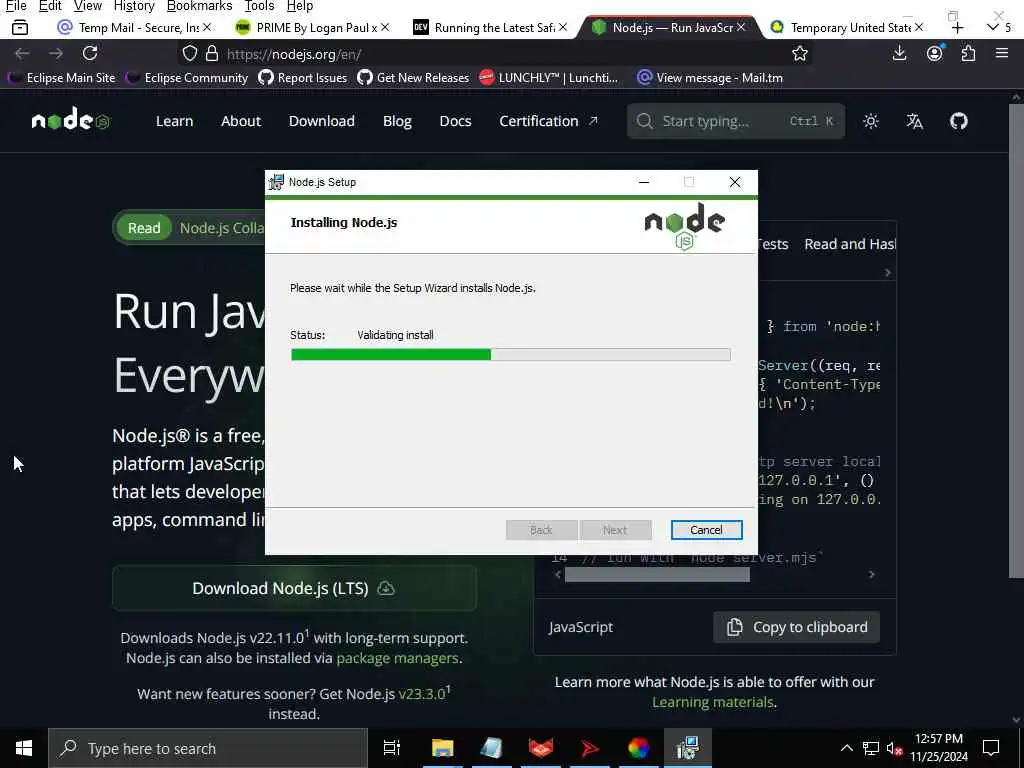Click the copy icon in Copy to clipboard
This screenshot has width=1024, height=768.
[735, 627]
